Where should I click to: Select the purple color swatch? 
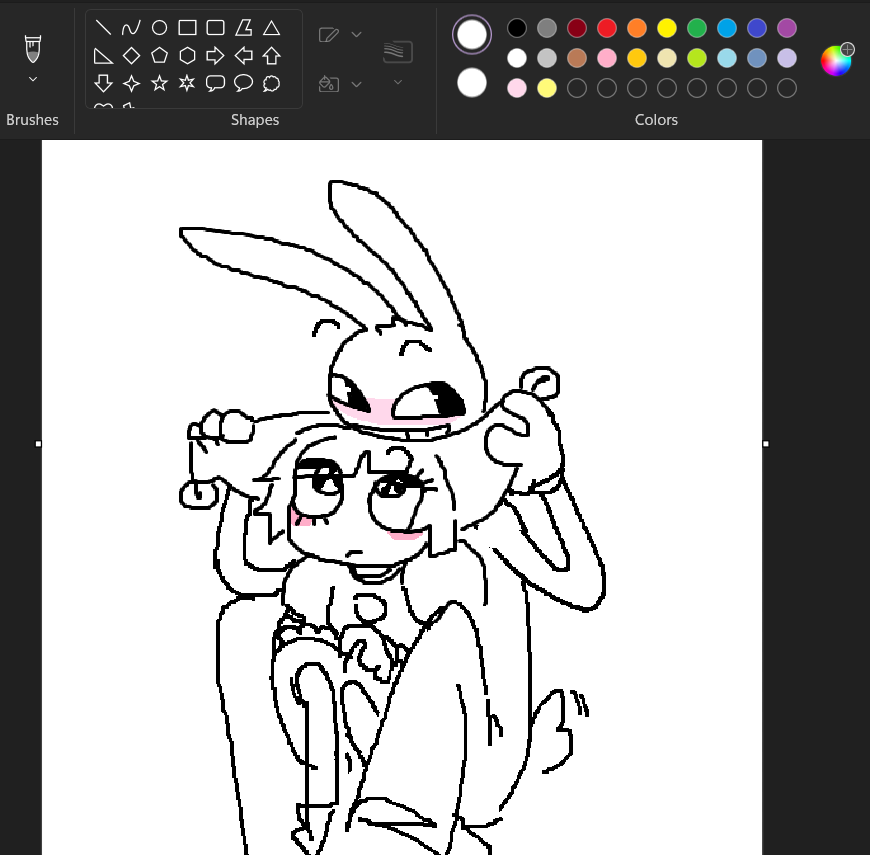787,28
